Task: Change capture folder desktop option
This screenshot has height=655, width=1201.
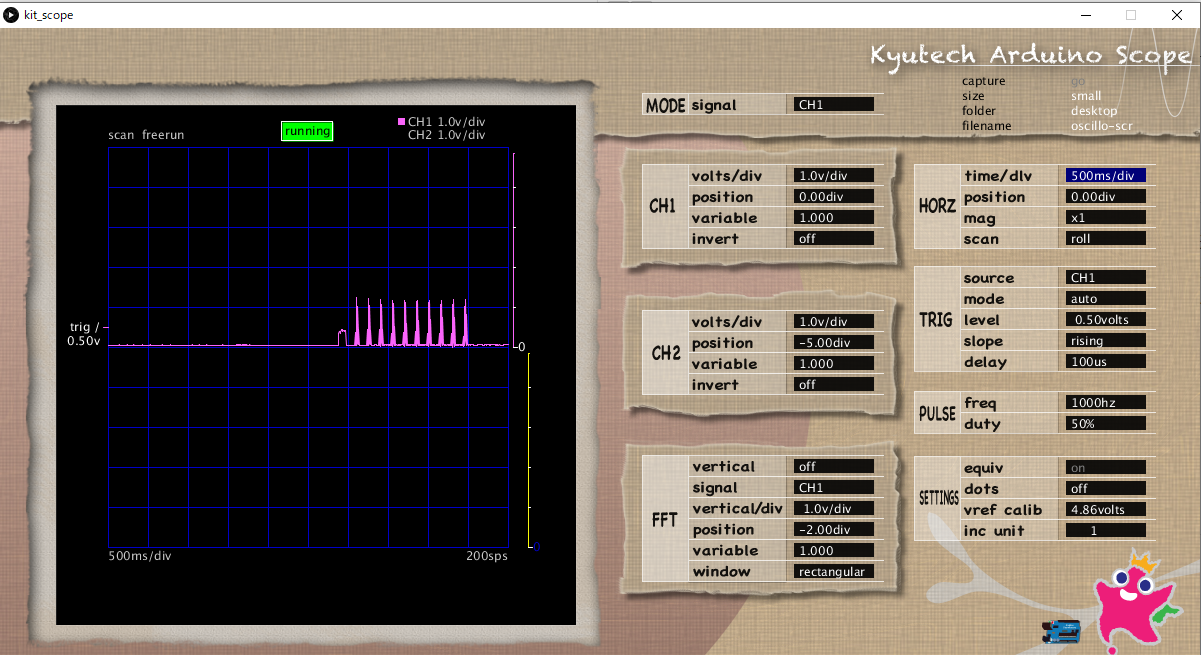Action: click(1094, 111)
